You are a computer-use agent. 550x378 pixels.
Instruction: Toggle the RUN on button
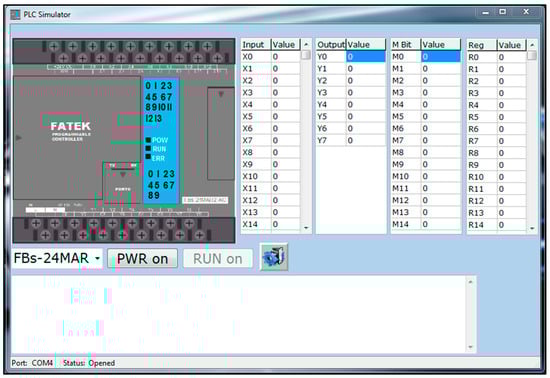[217, 259]
